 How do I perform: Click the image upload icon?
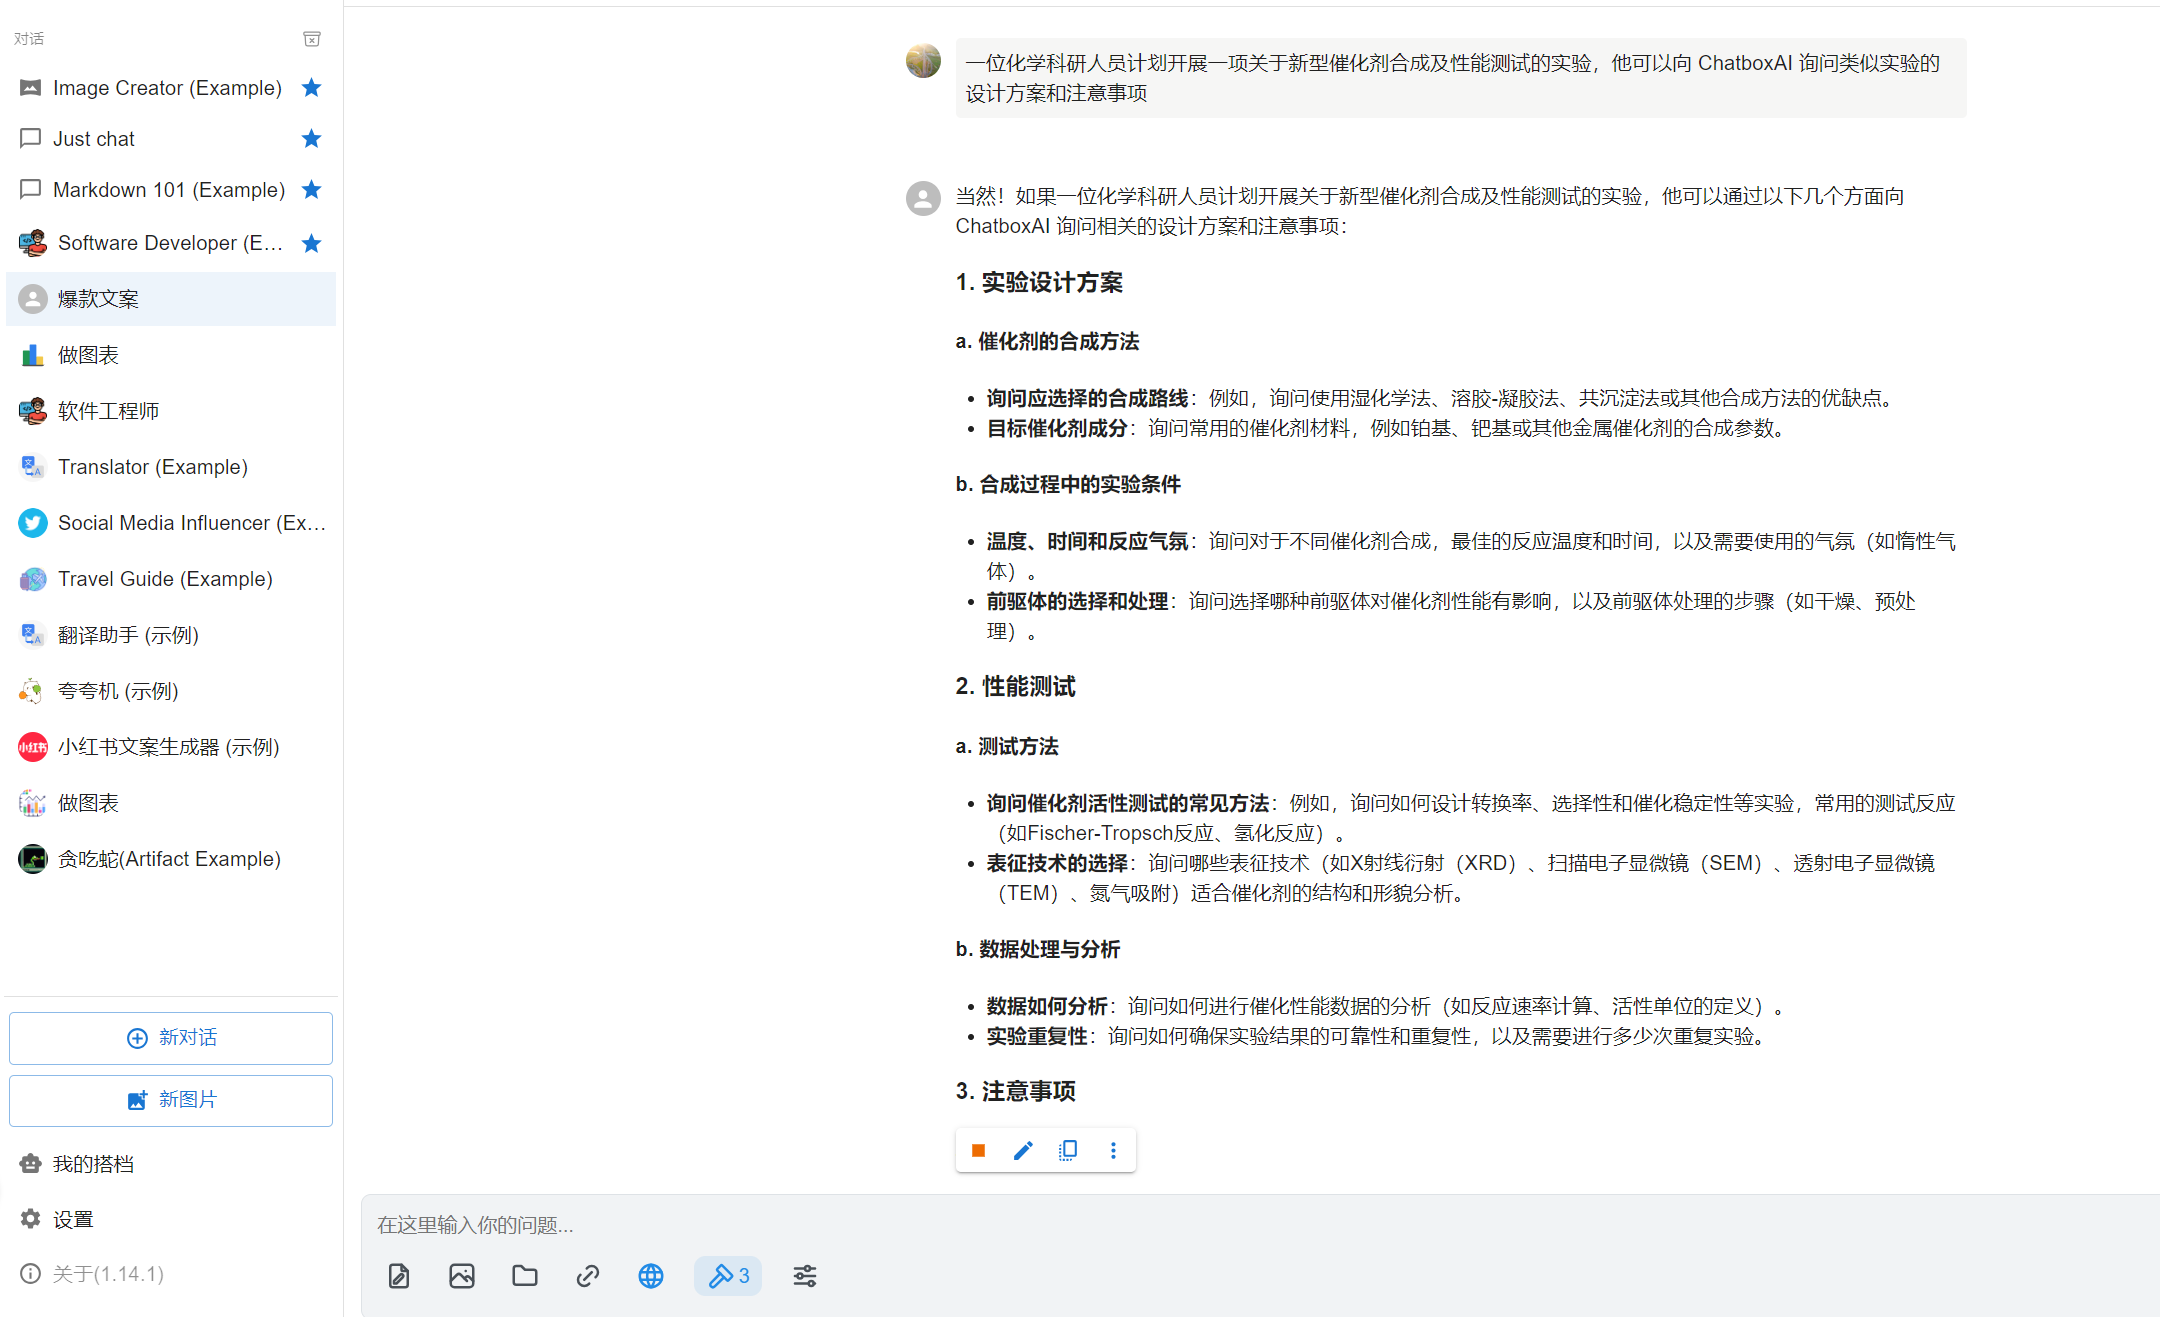(x=462, y=1276)
